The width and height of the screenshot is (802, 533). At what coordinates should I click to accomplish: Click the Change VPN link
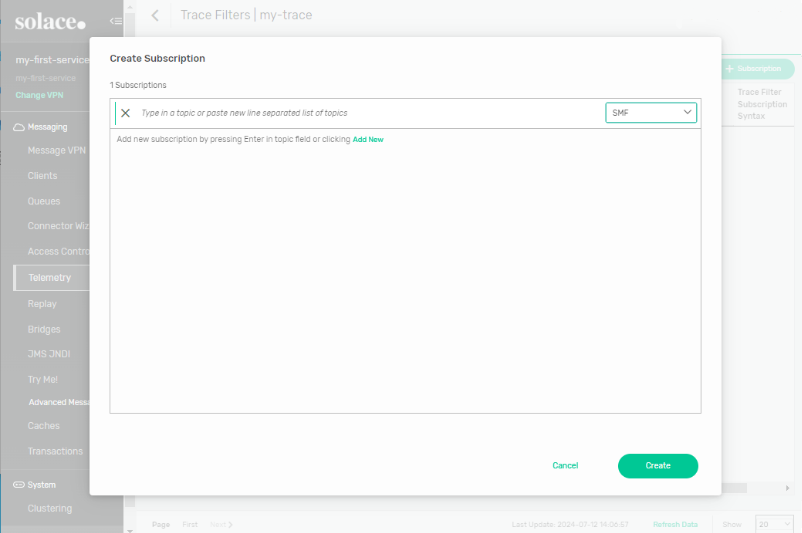(x=38, y=95)
